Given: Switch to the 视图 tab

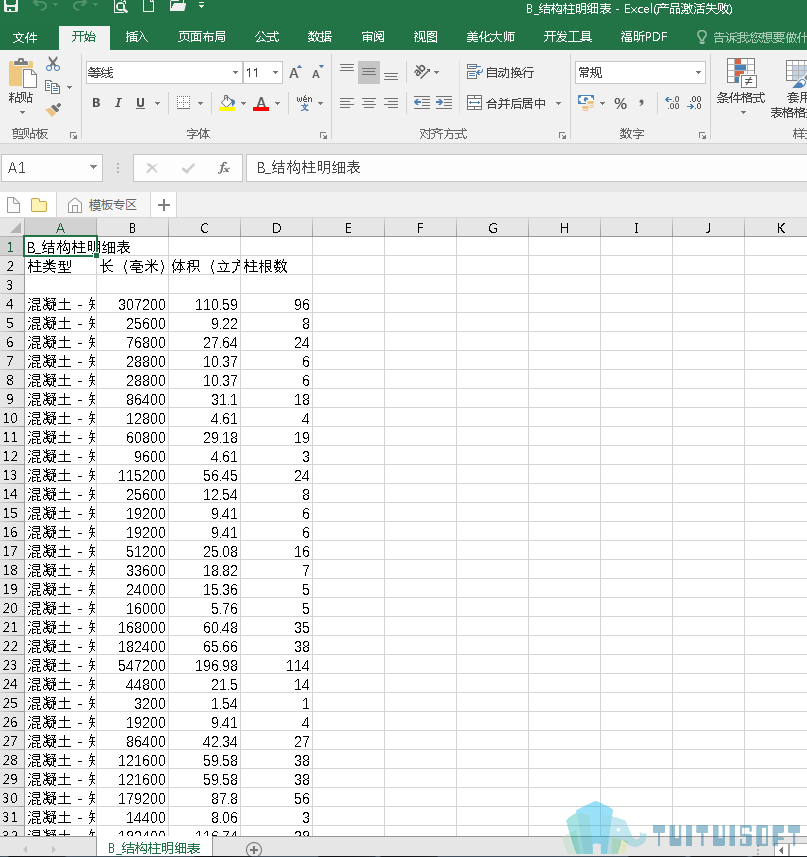Looking at the screenshot, I should [x=425, y=37].
